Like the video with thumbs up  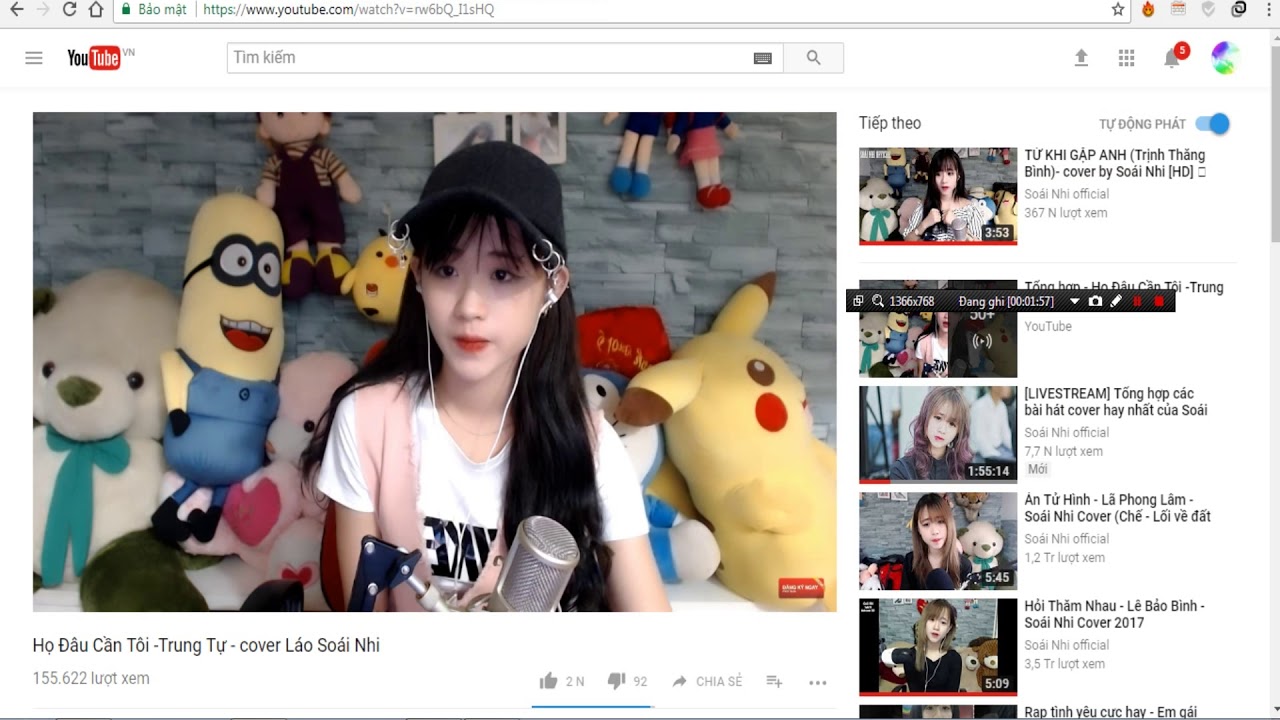(x=548, y=681)
